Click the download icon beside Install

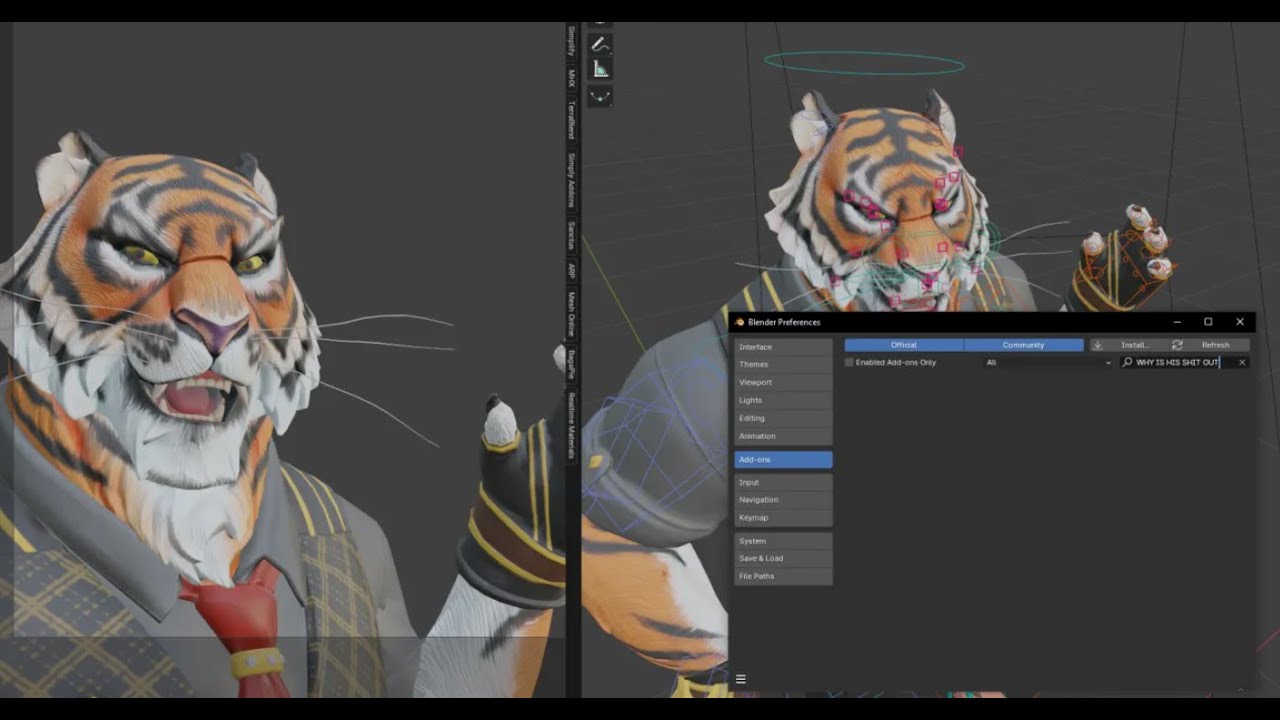(x=1098, y=345)
